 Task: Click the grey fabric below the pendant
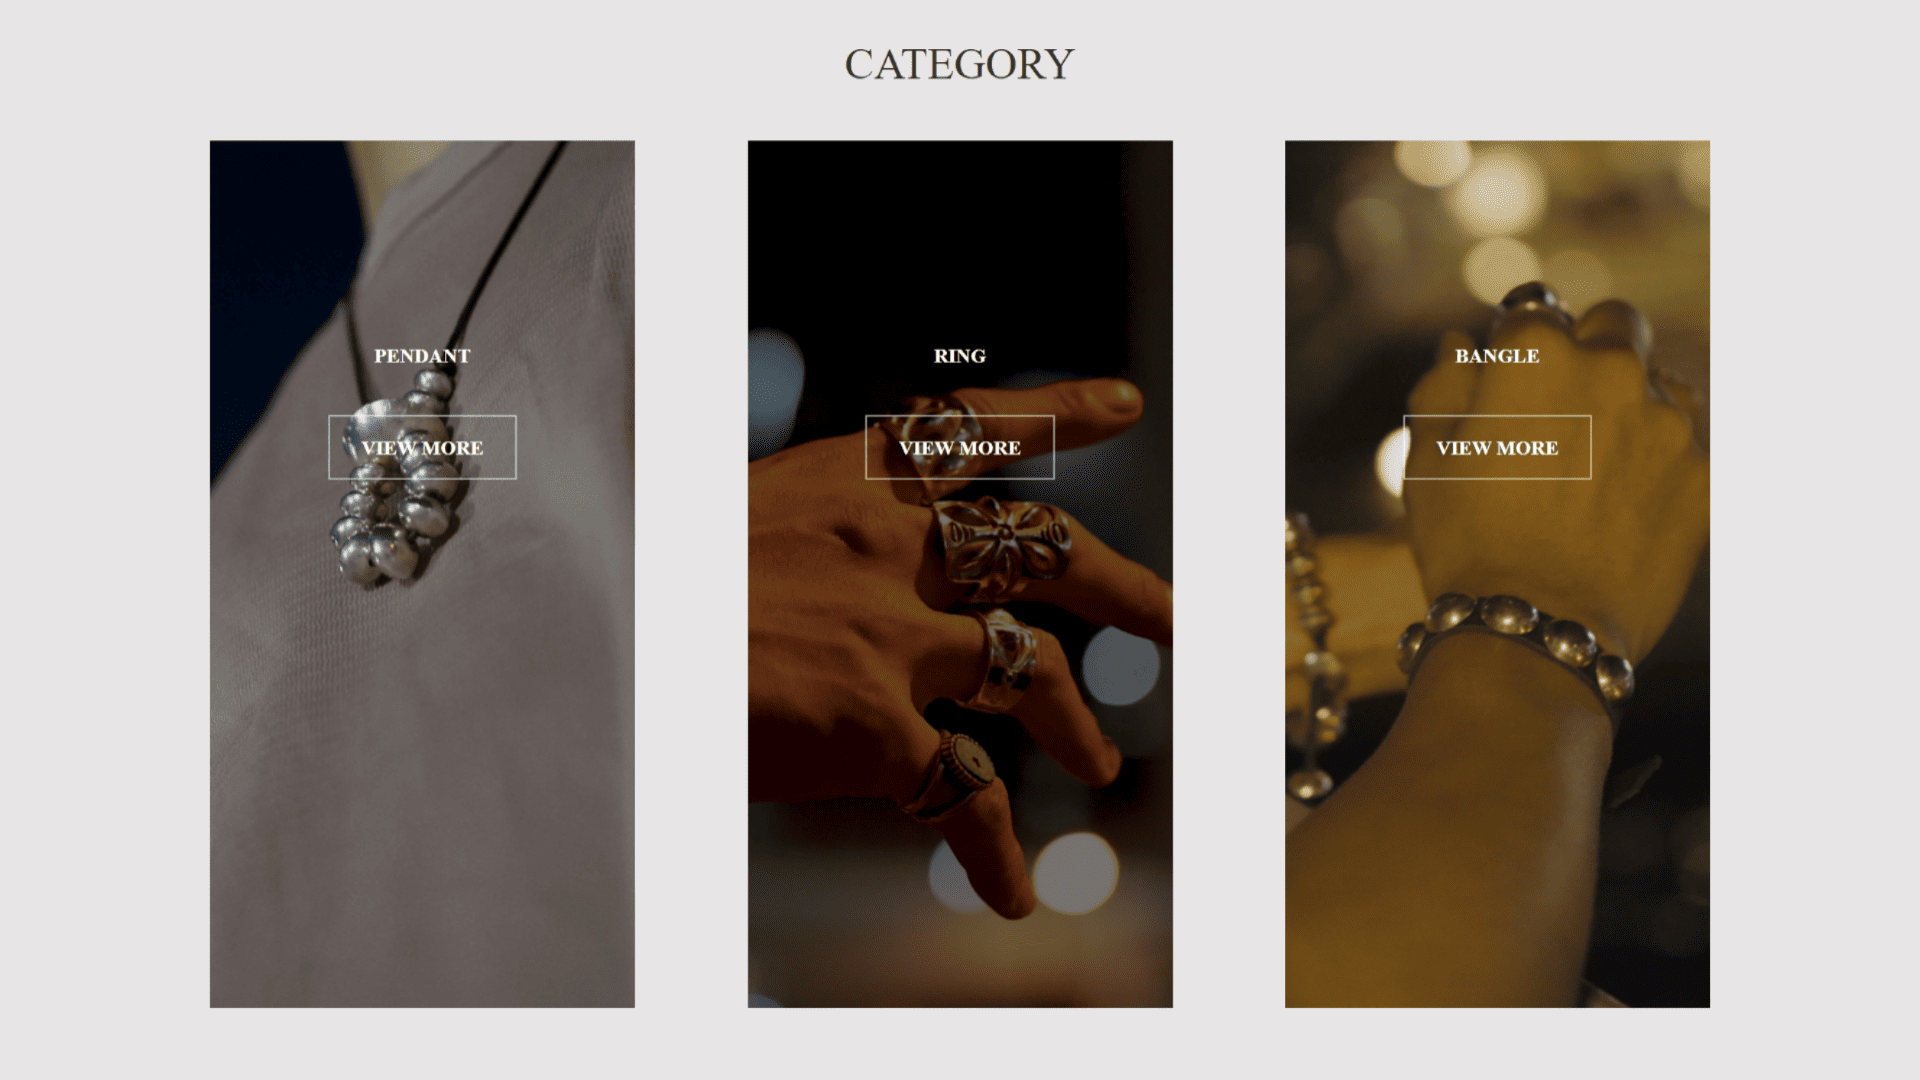pos(422,800)
